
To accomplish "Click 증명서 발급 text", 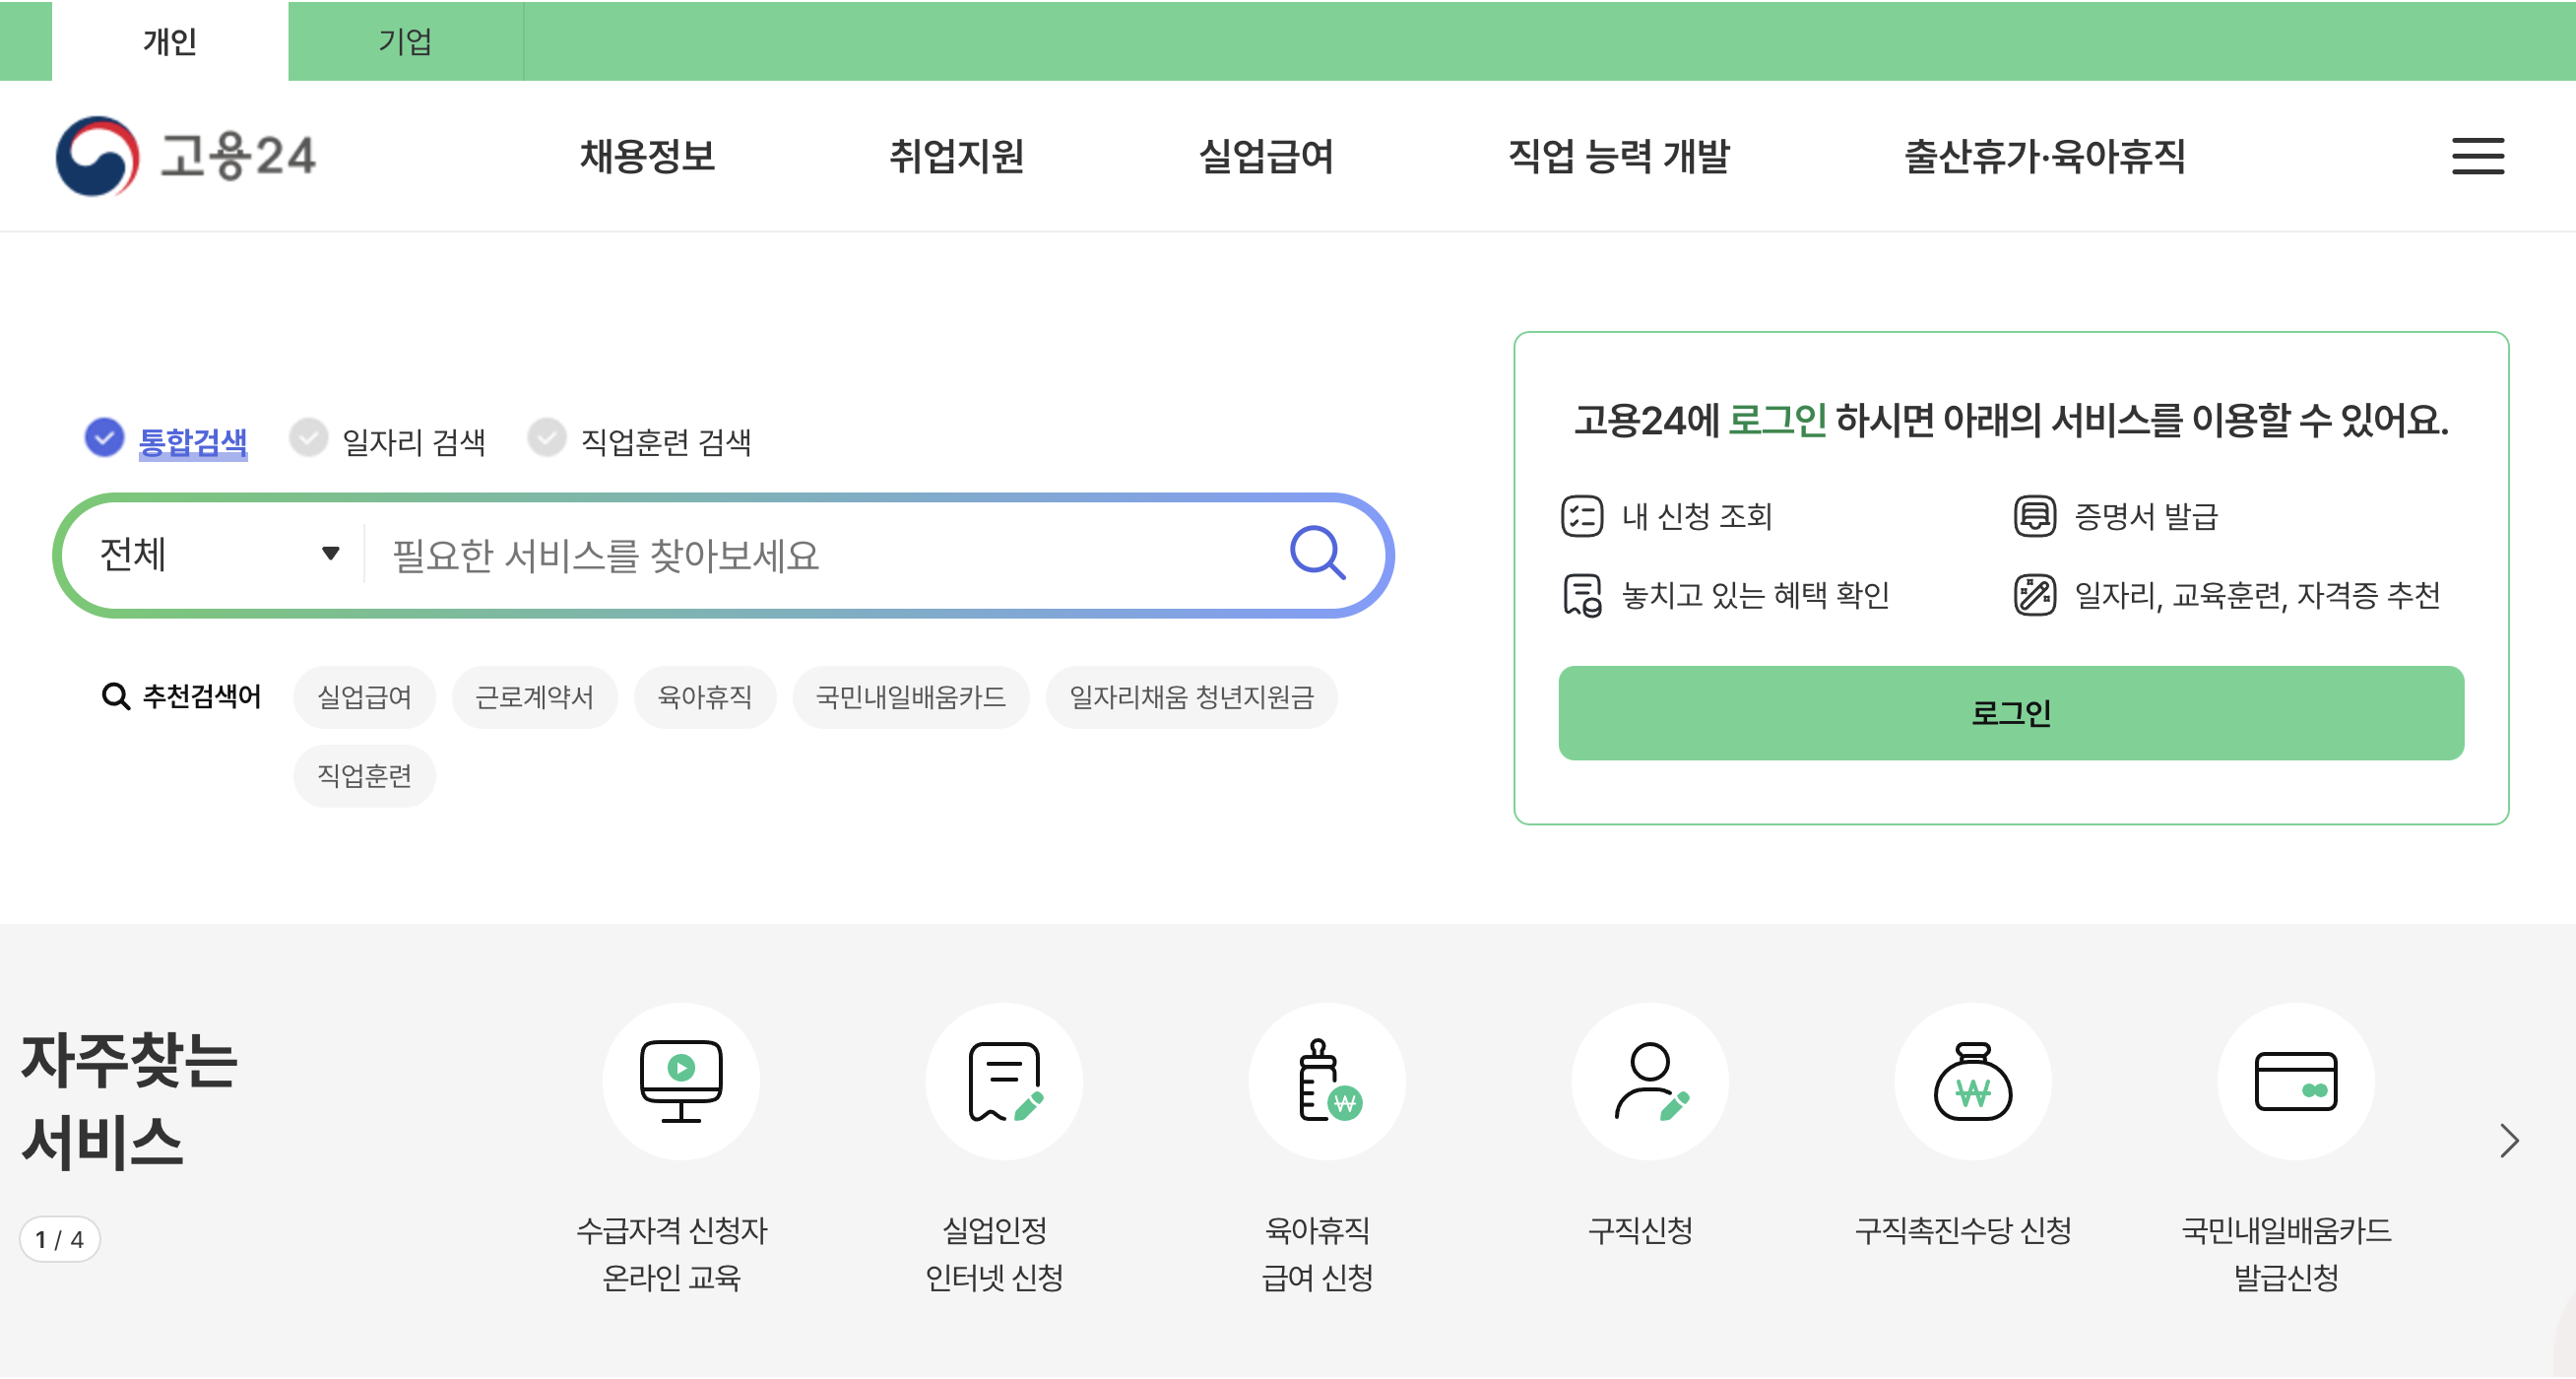I will pos(2146,516).
